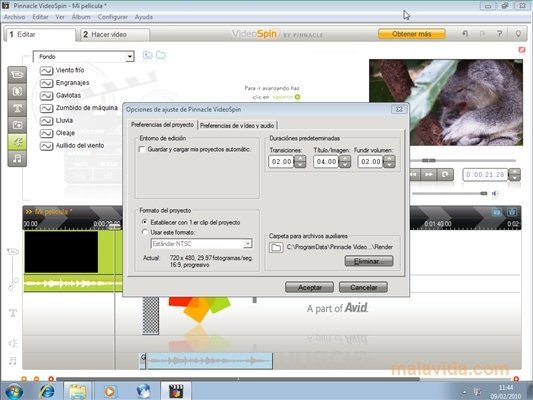
Task: Switch to the 2 Hacer vídeo tab
Action: (115, 35)
